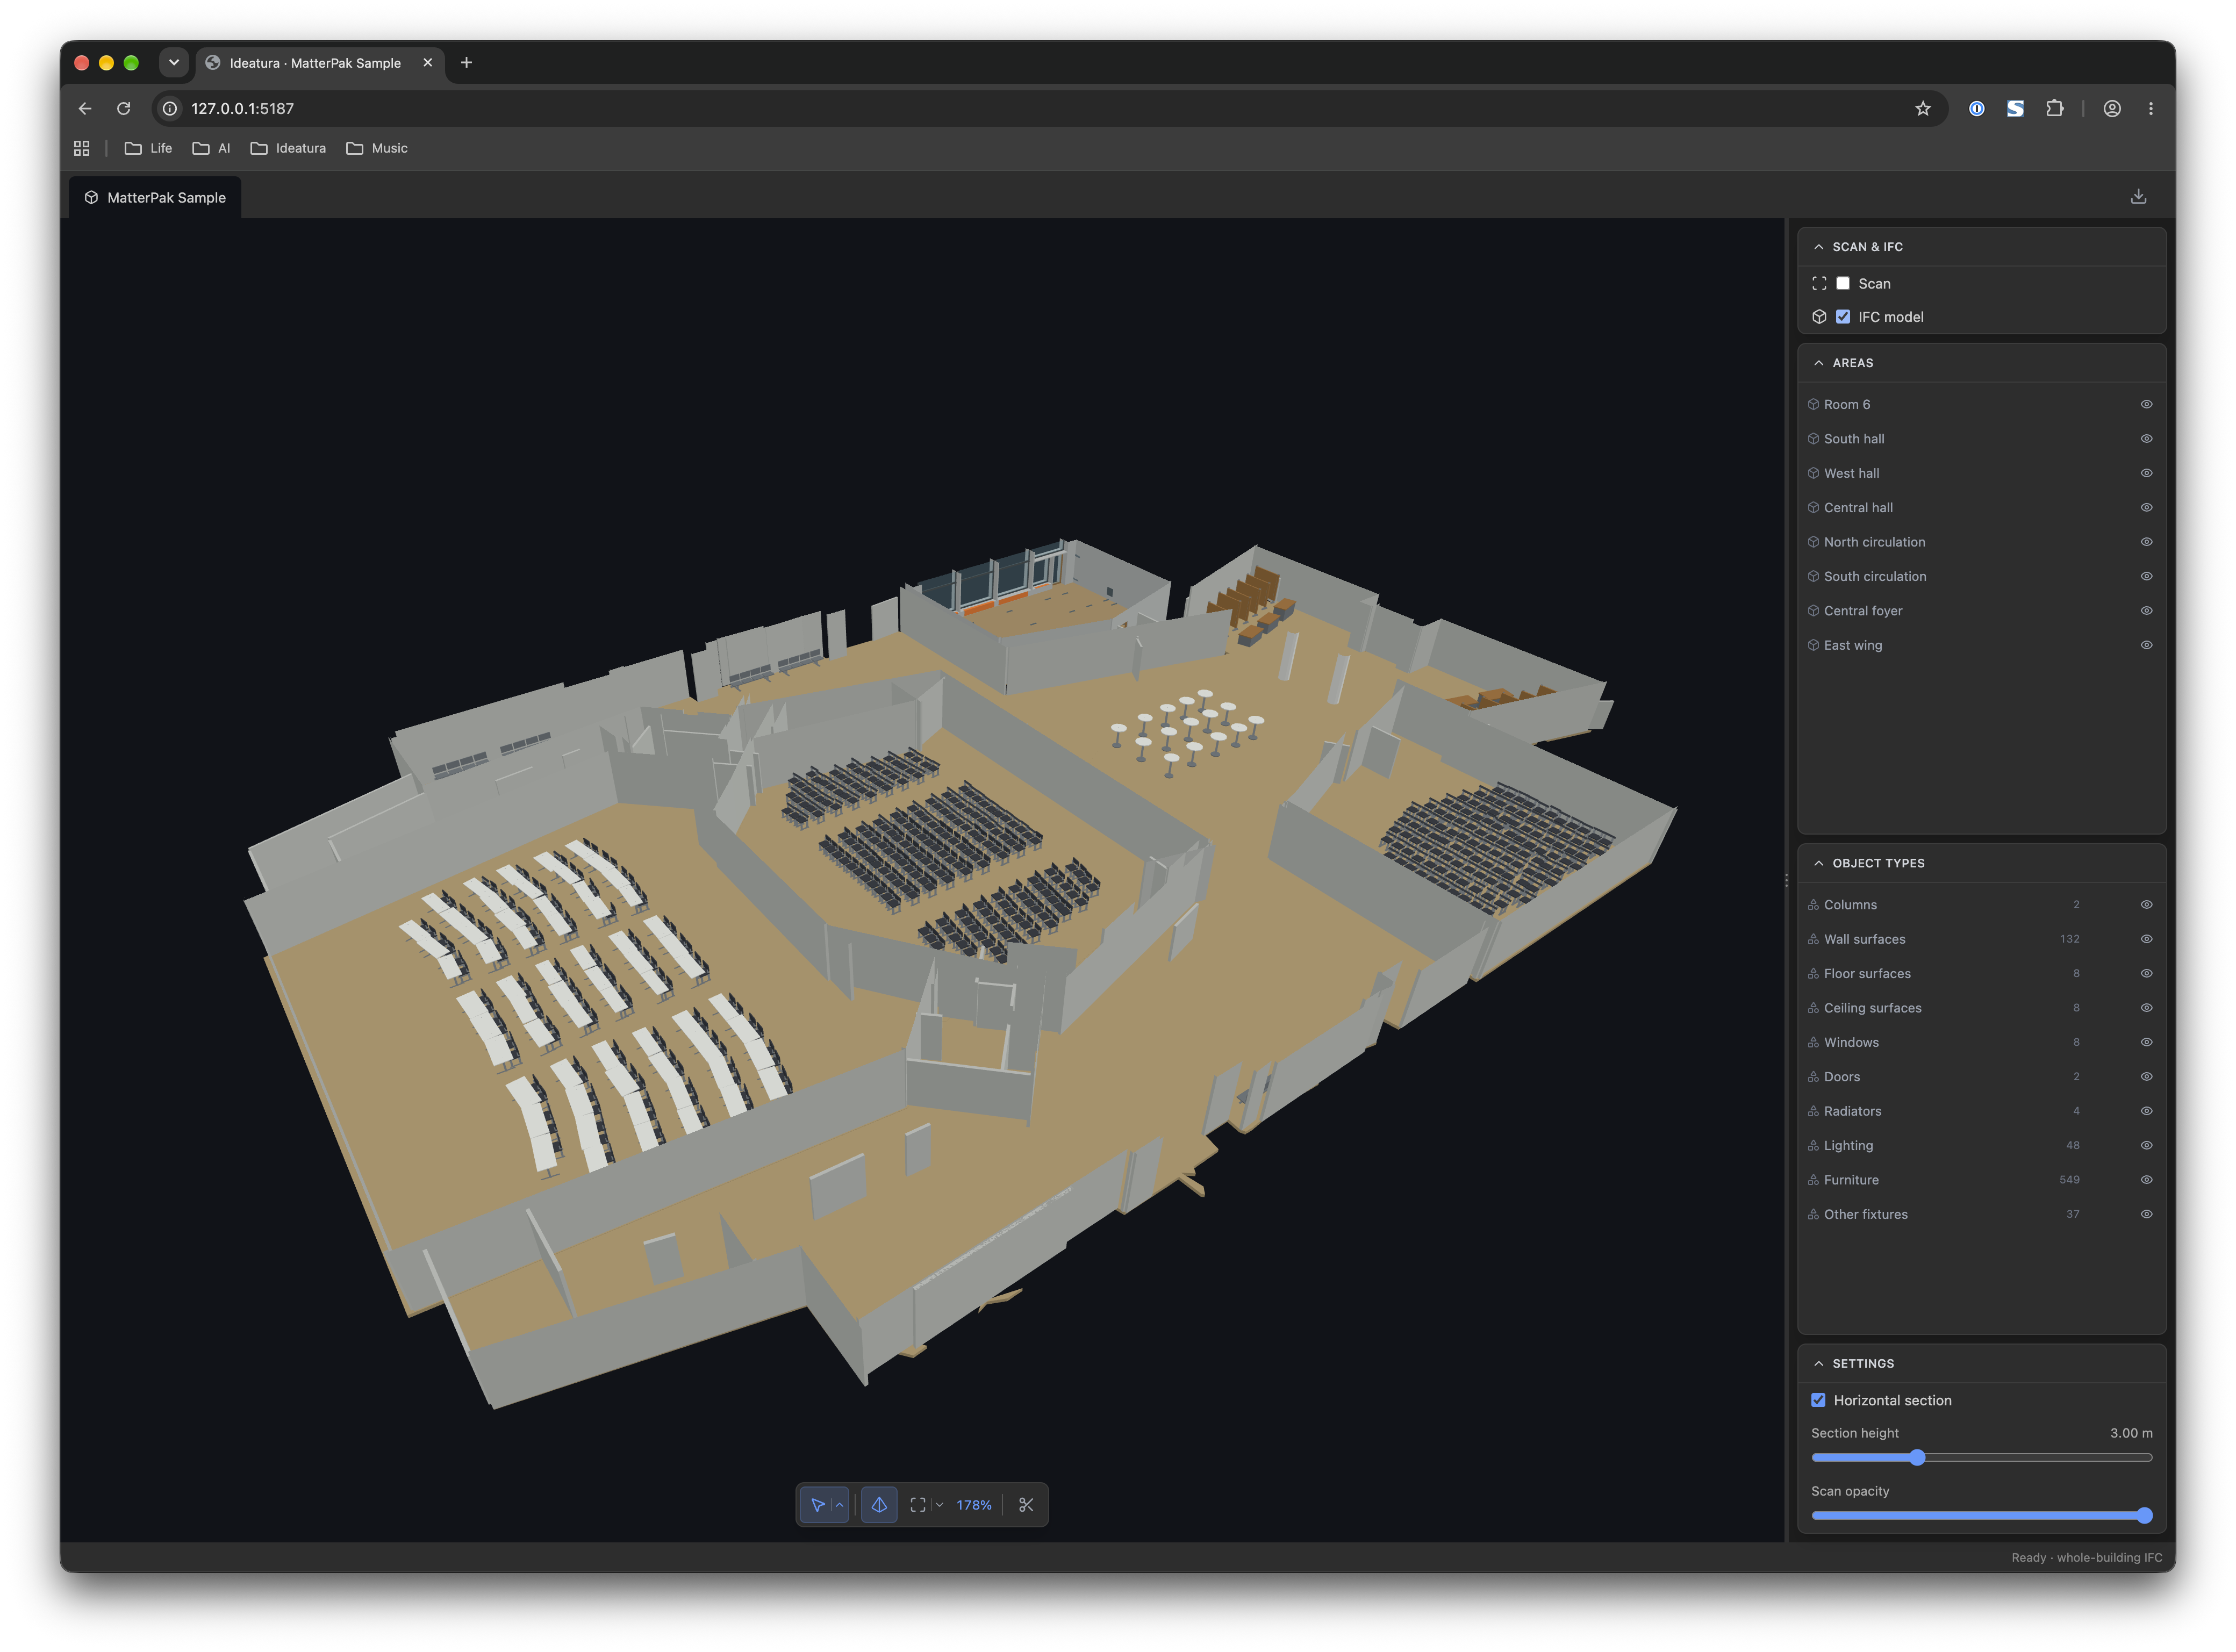Viewport: 2236px width, 1652px height.
Task: Click the blue S extension icon
Action: click(2015, 108)
